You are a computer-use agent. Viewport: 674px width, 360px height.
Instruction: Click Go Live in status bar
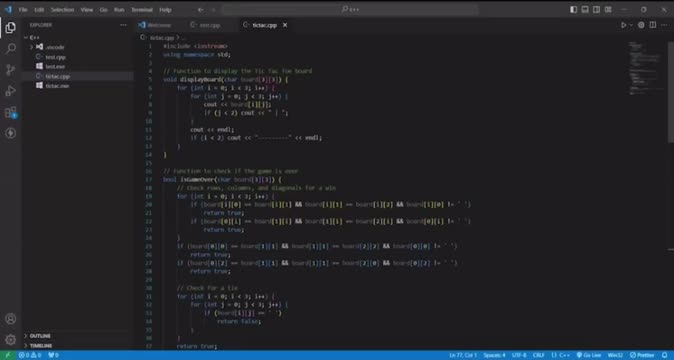[x=589, y=355]
